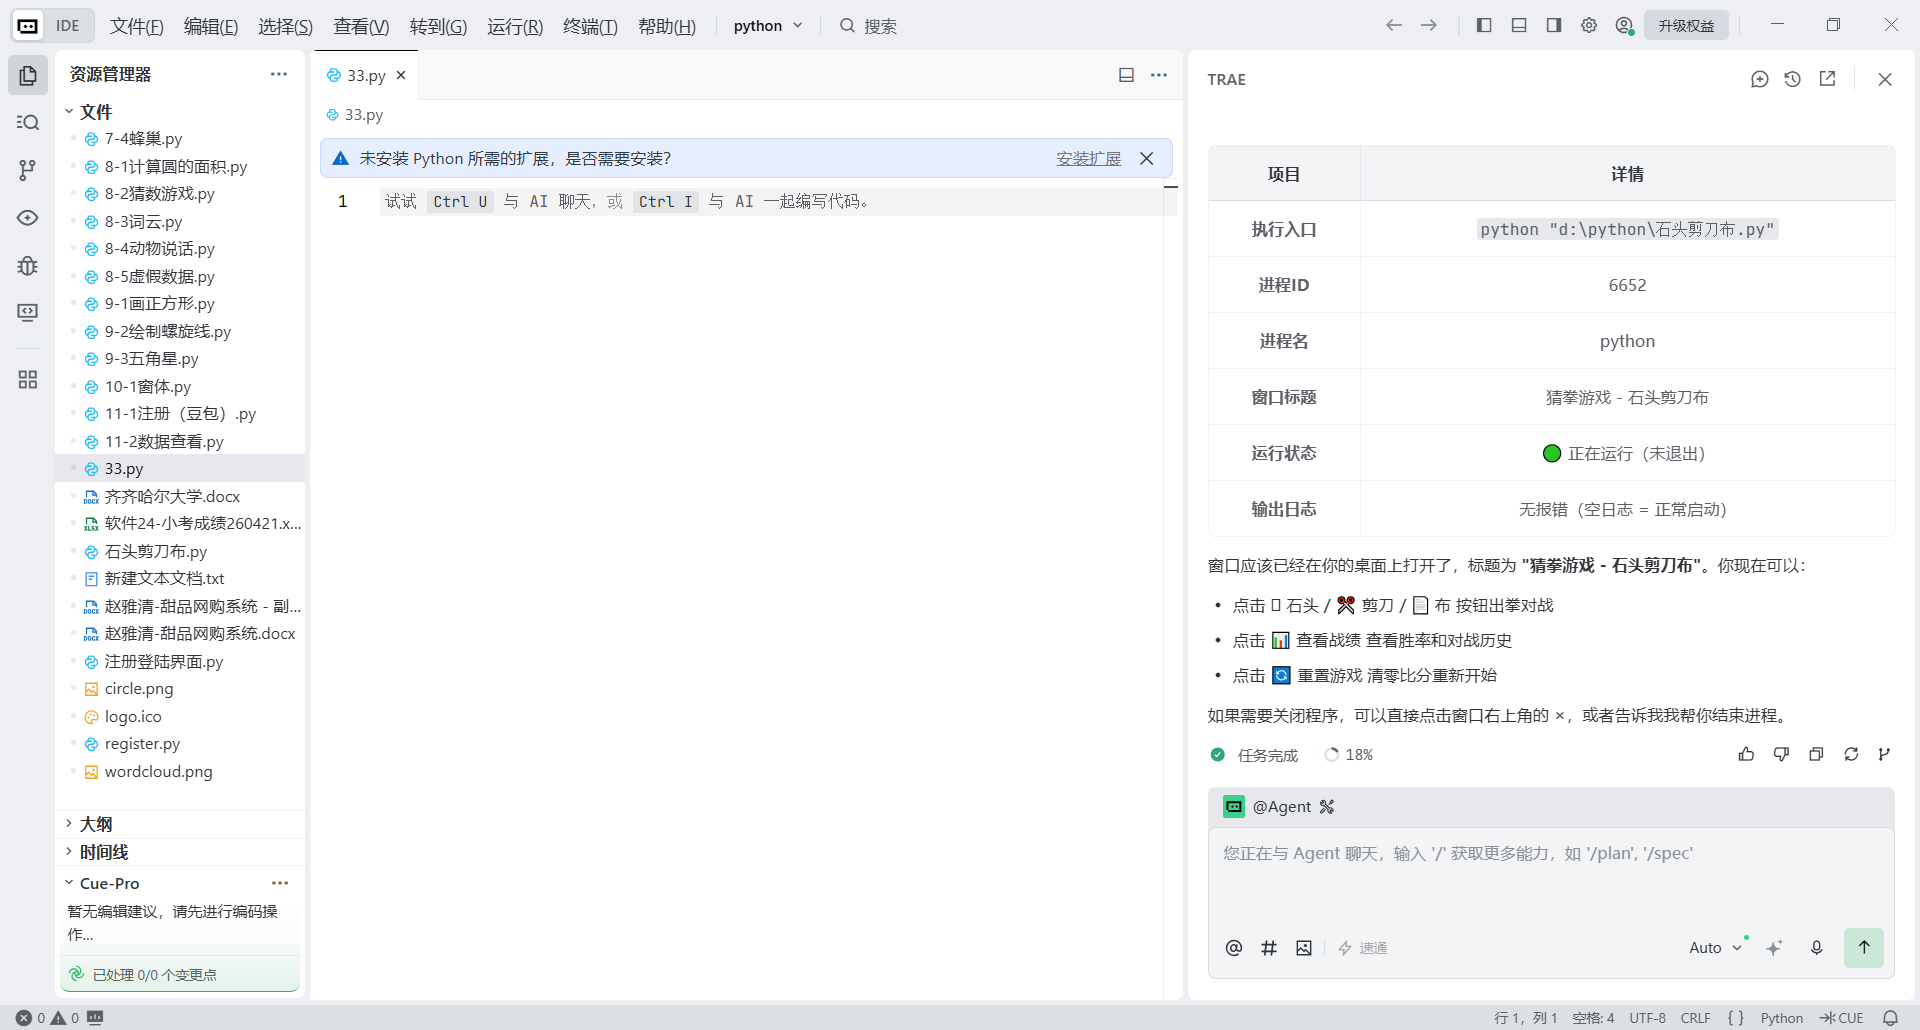
Task: Open the 编辑(E) menu
Action: pyautogui.click(x=211, y=26)
